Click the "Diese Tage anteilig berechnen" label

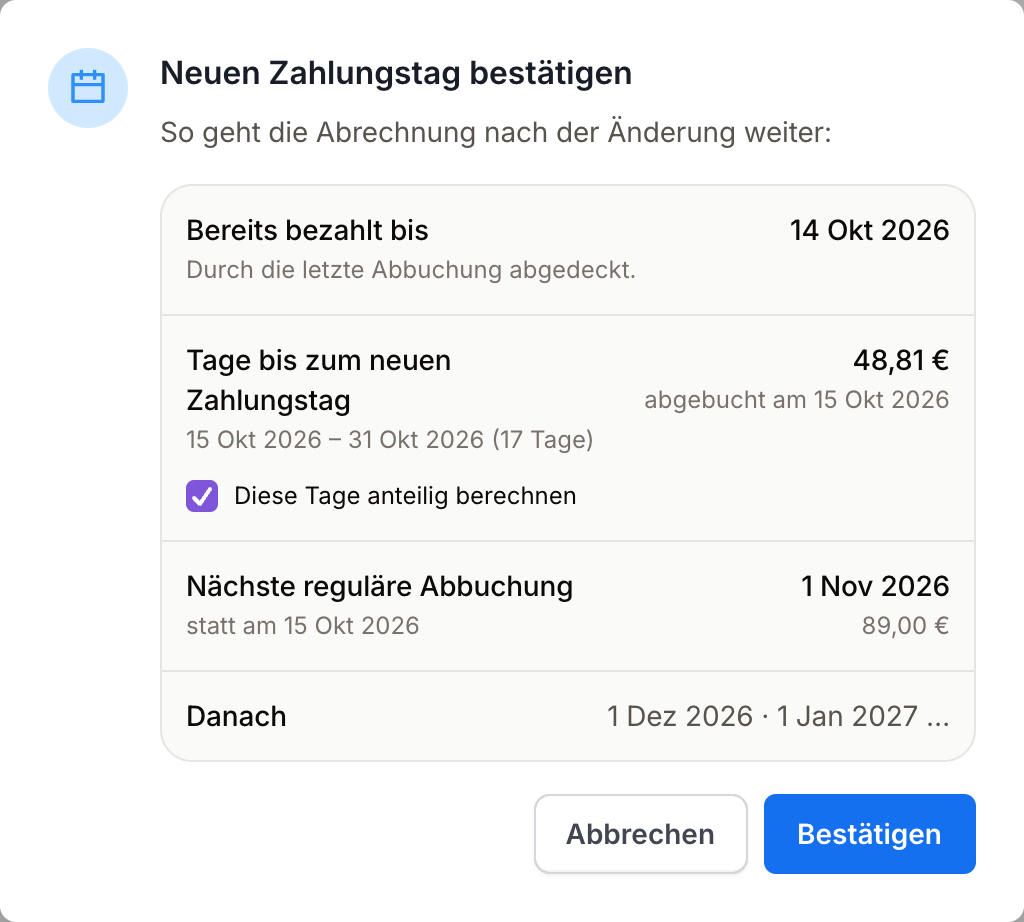[x=405, y=496]
